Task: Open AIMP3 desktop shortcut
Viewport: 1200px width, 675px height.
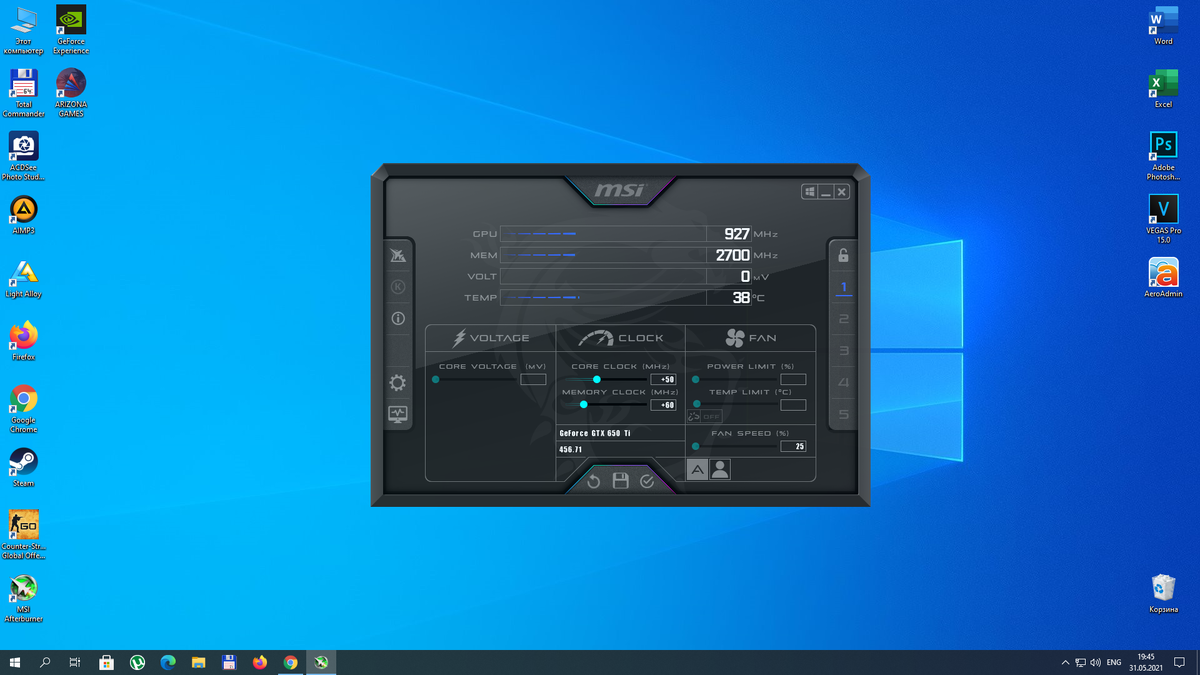Action: point(24,217)
